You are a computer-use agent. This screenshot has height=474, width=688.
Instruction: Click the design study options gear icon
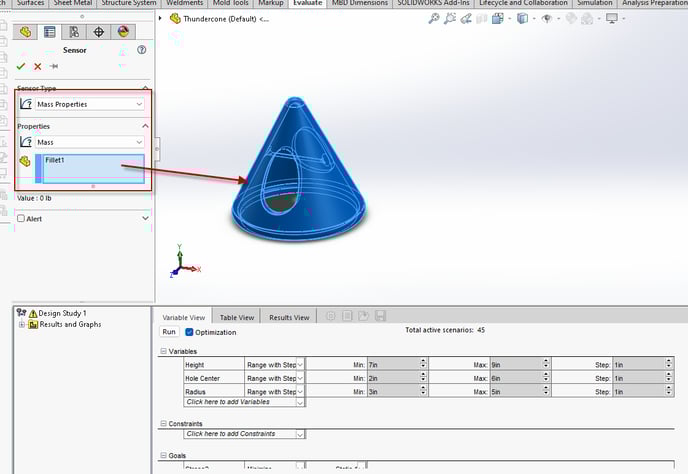coord(330,316)
